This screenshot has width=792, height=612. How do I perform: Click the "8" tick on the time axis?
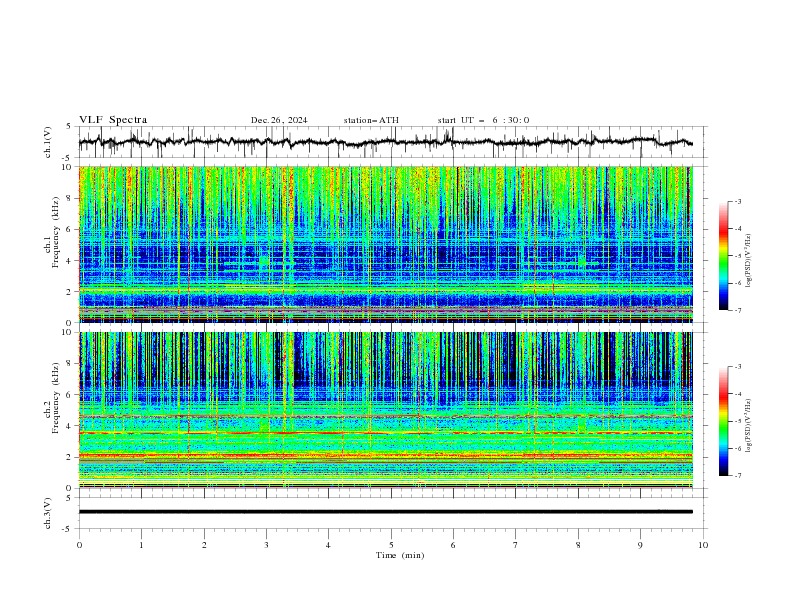(578, 545)
